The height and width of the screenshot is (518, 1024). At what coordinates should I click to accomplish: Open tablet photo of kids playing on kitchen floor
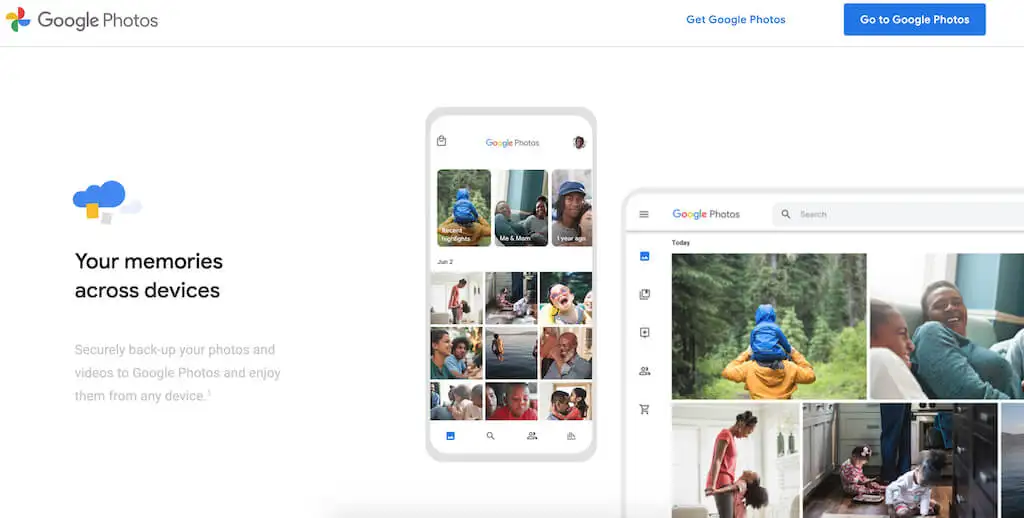coord(900,461)
